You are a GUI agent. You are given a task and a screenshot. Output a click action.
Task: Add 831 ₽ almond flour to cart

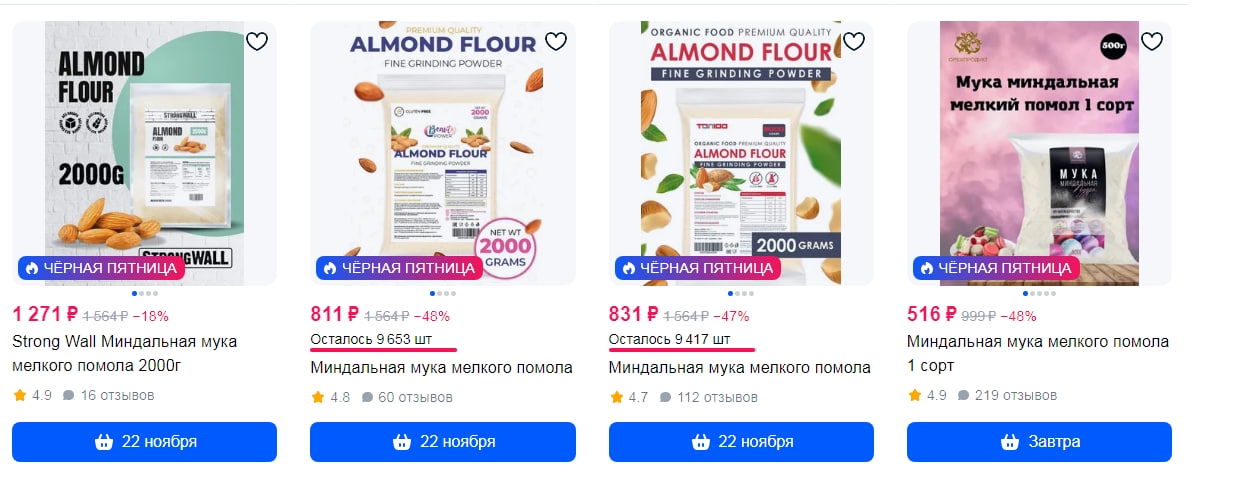click(x=741, y=442)
